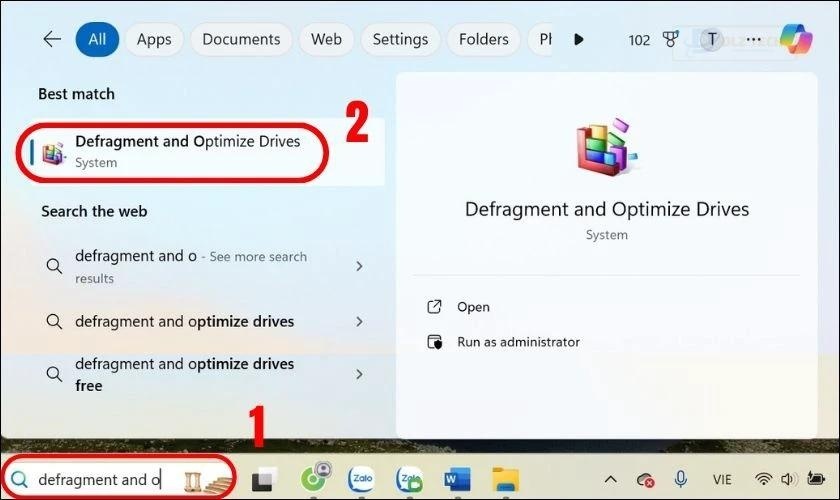The width and height of the screenshot is (840, 500).
Task: Click the large Defragment icon in preview pane
Action: pyautogui.click(x=606, y=147)
